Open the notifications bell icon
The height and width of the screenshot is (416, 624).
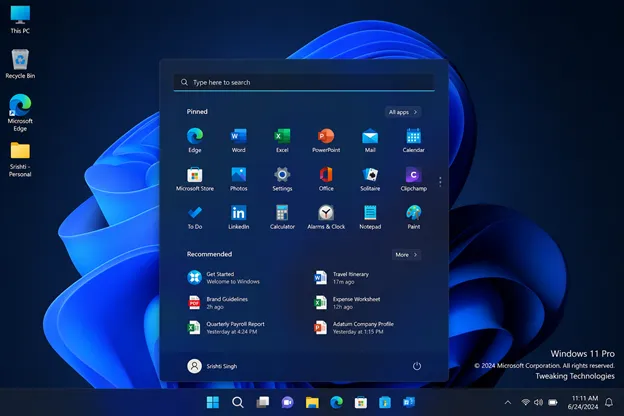(x=609, y=402)
